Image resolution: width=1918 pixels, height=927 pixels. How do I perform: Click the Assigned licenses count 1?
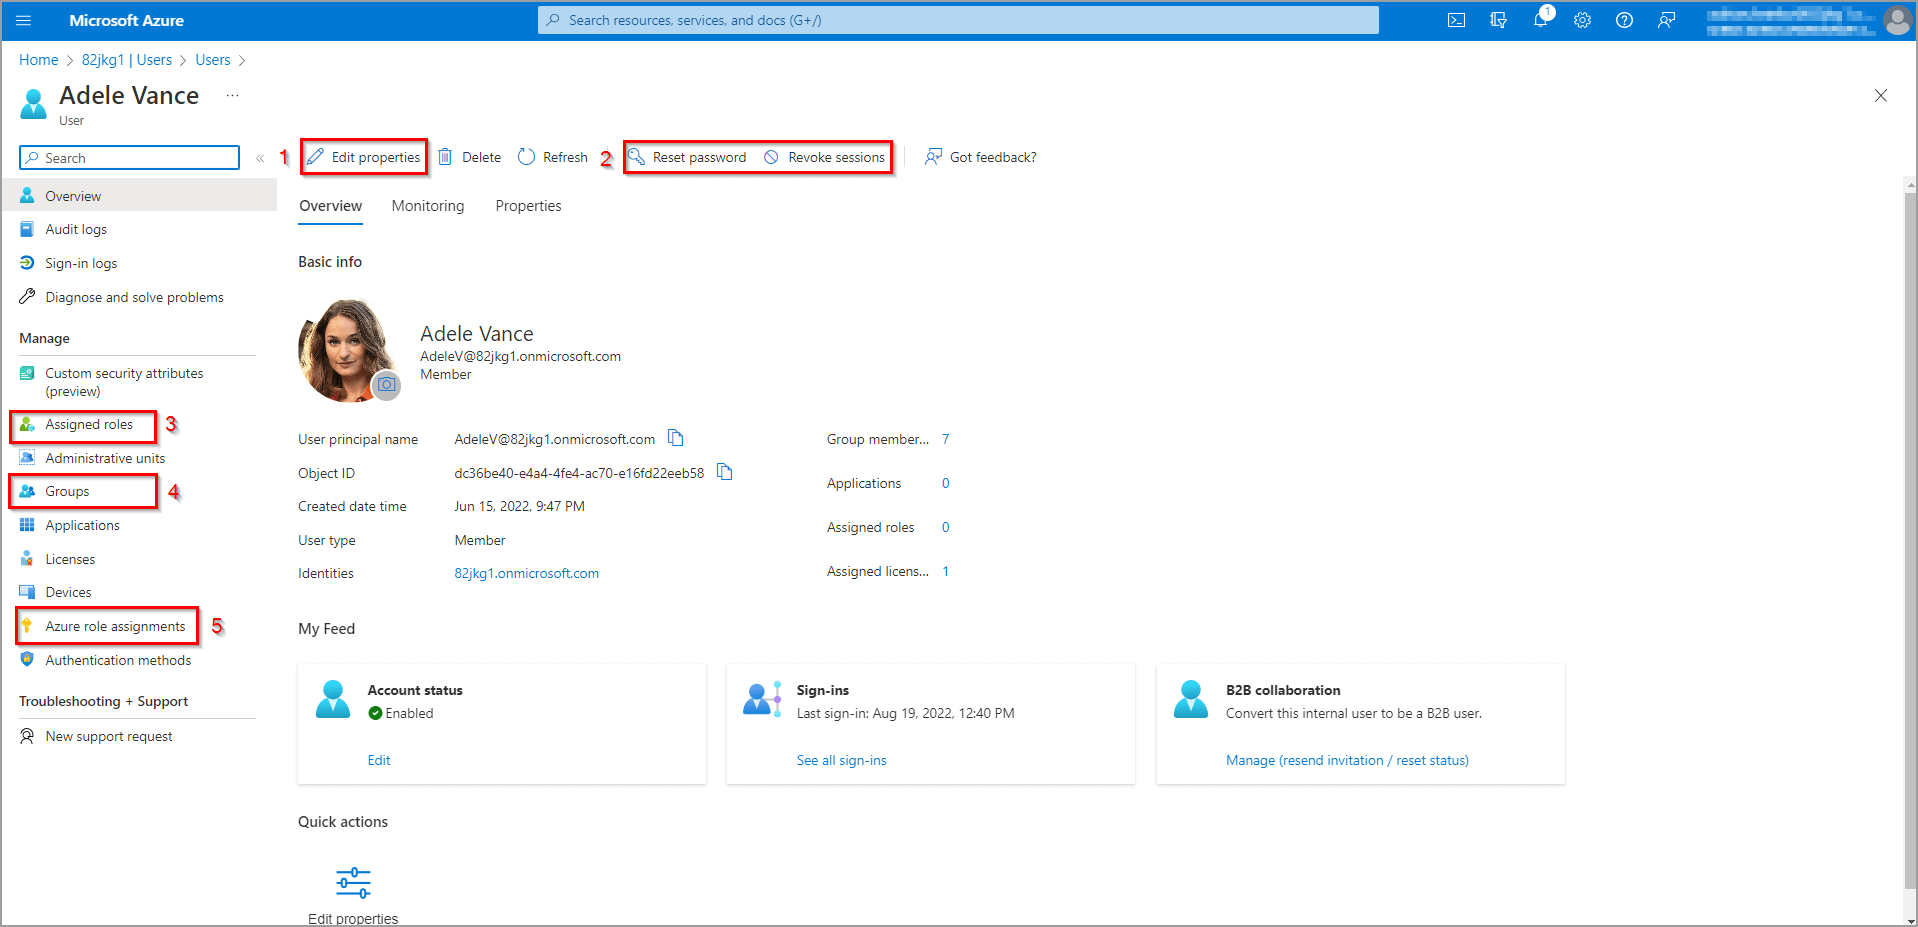946,571
